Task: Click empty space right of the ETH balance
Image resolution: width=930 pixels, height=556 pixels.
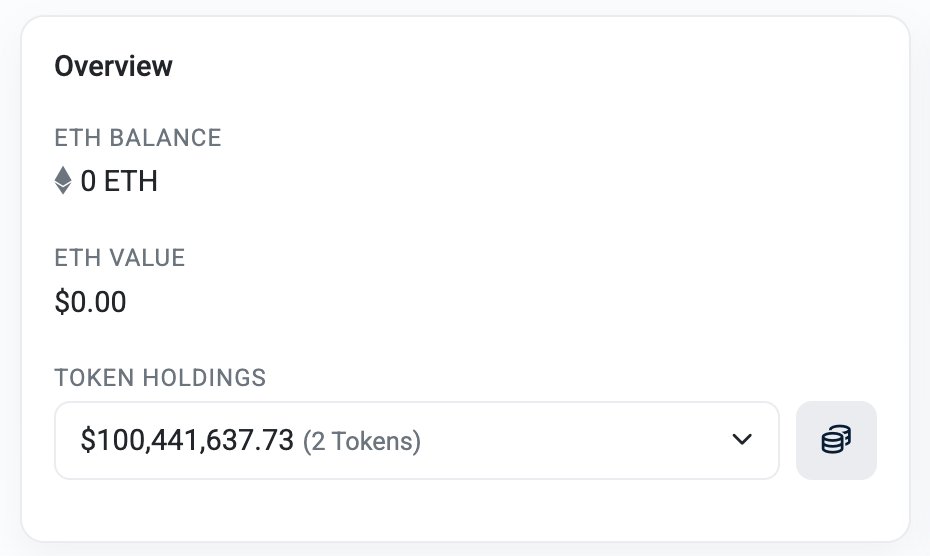Action: [500, 182]
